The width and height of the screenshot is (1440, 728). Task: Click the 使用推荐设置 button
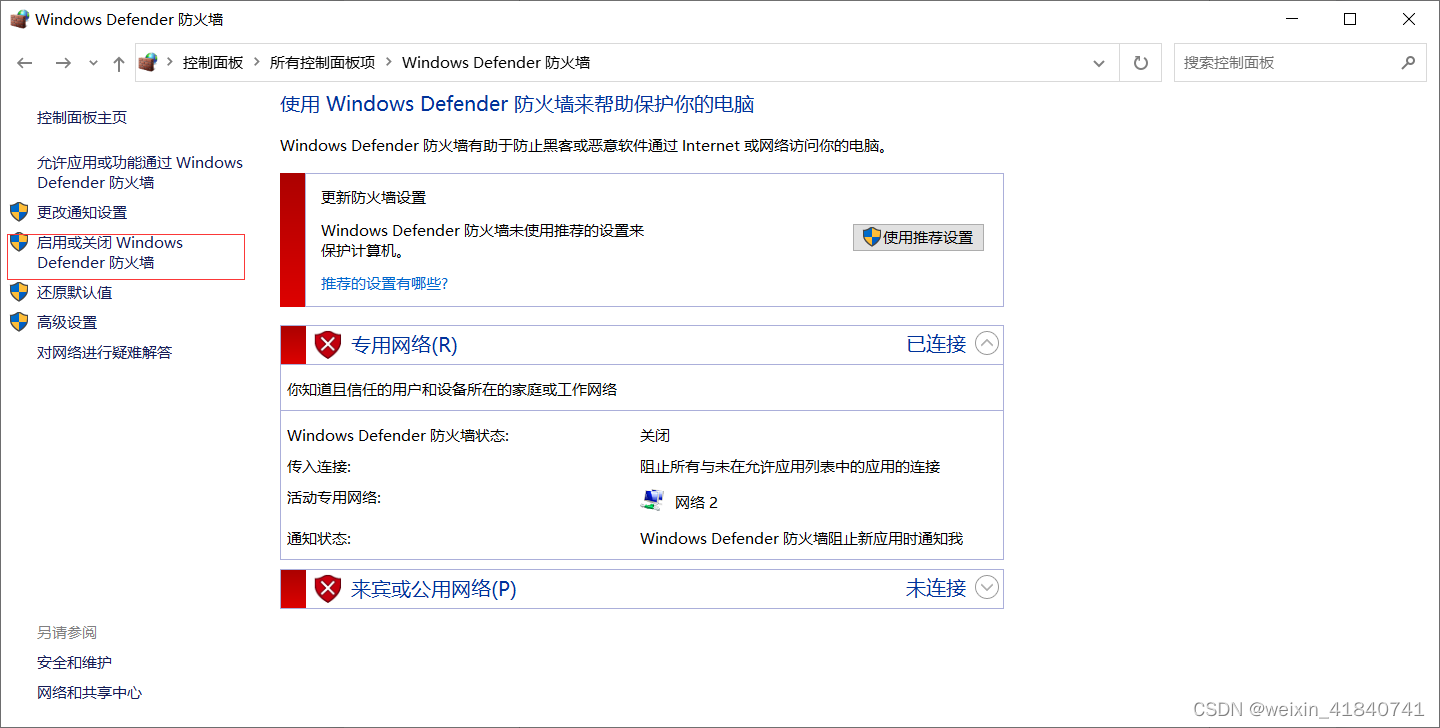point(918,237)
